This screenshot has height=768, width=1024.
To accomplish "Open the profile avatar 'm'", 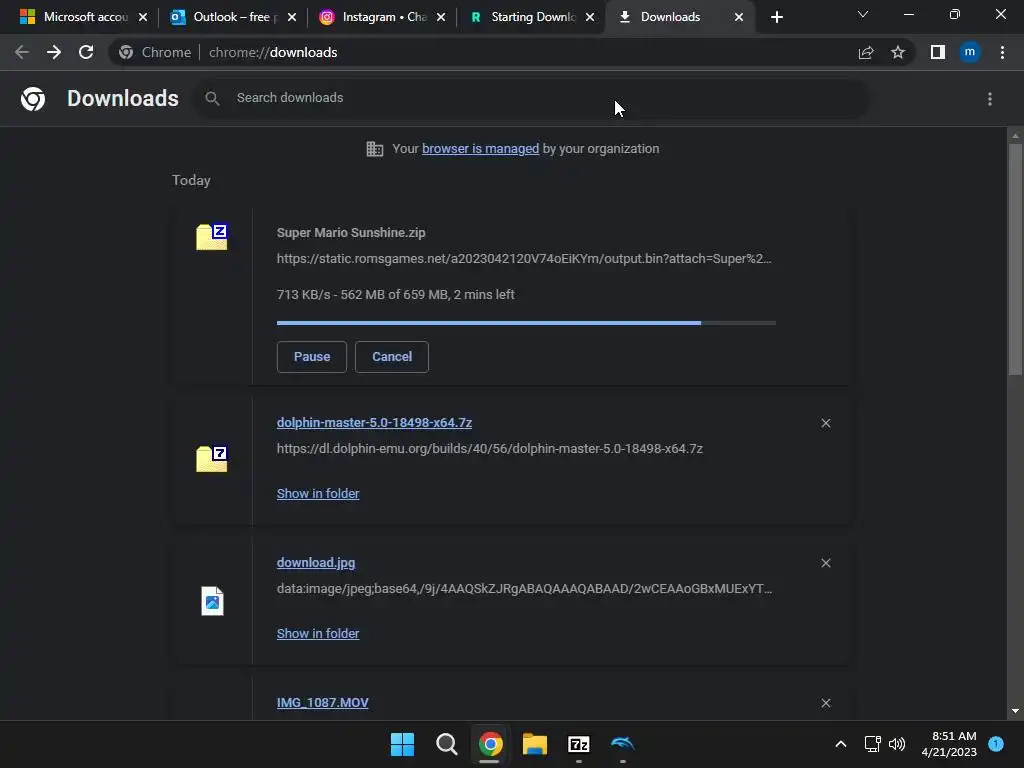I will point(970,52).
